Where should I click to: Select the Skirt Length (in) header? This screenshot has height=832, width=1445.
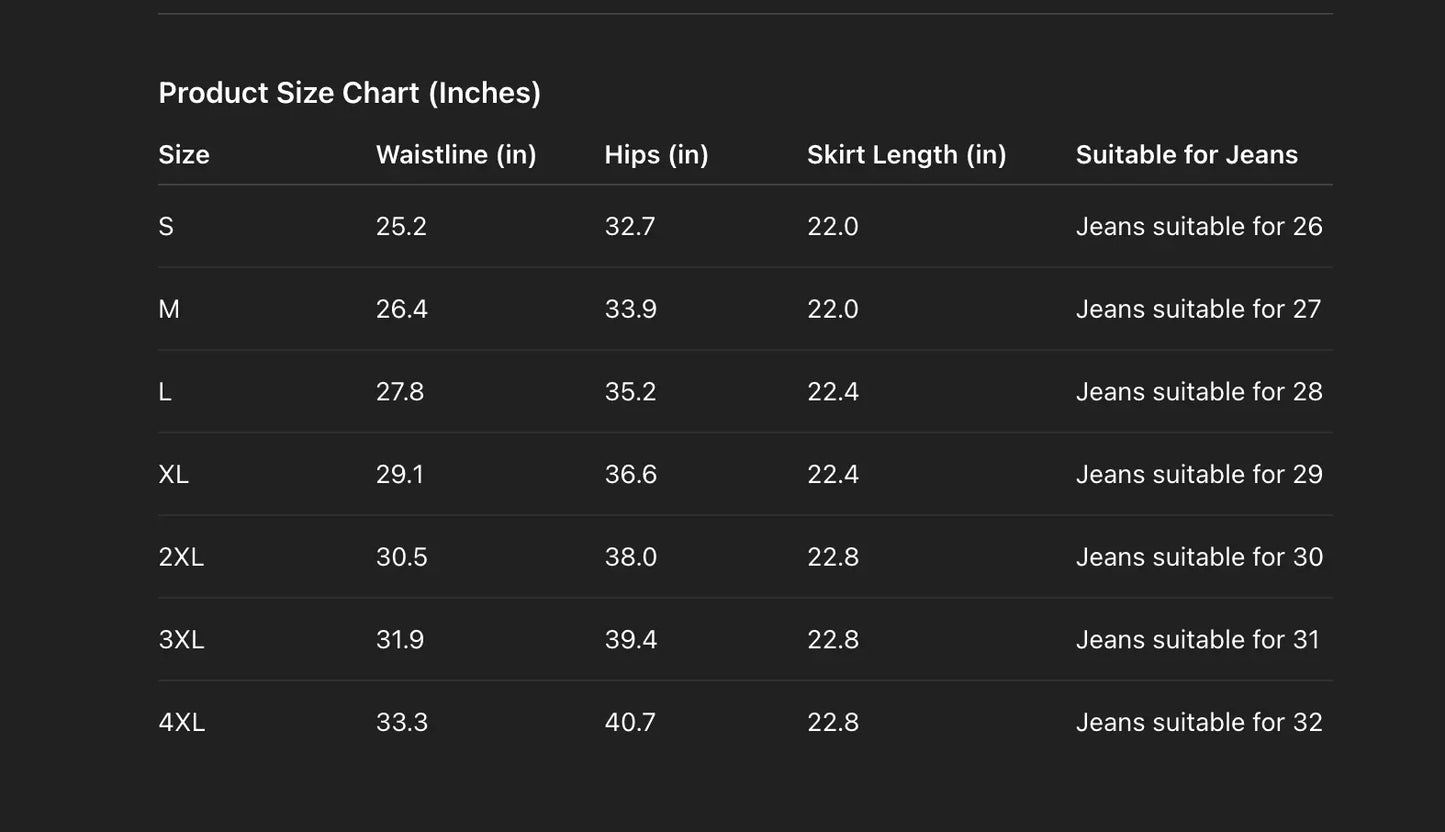[906, 155]
